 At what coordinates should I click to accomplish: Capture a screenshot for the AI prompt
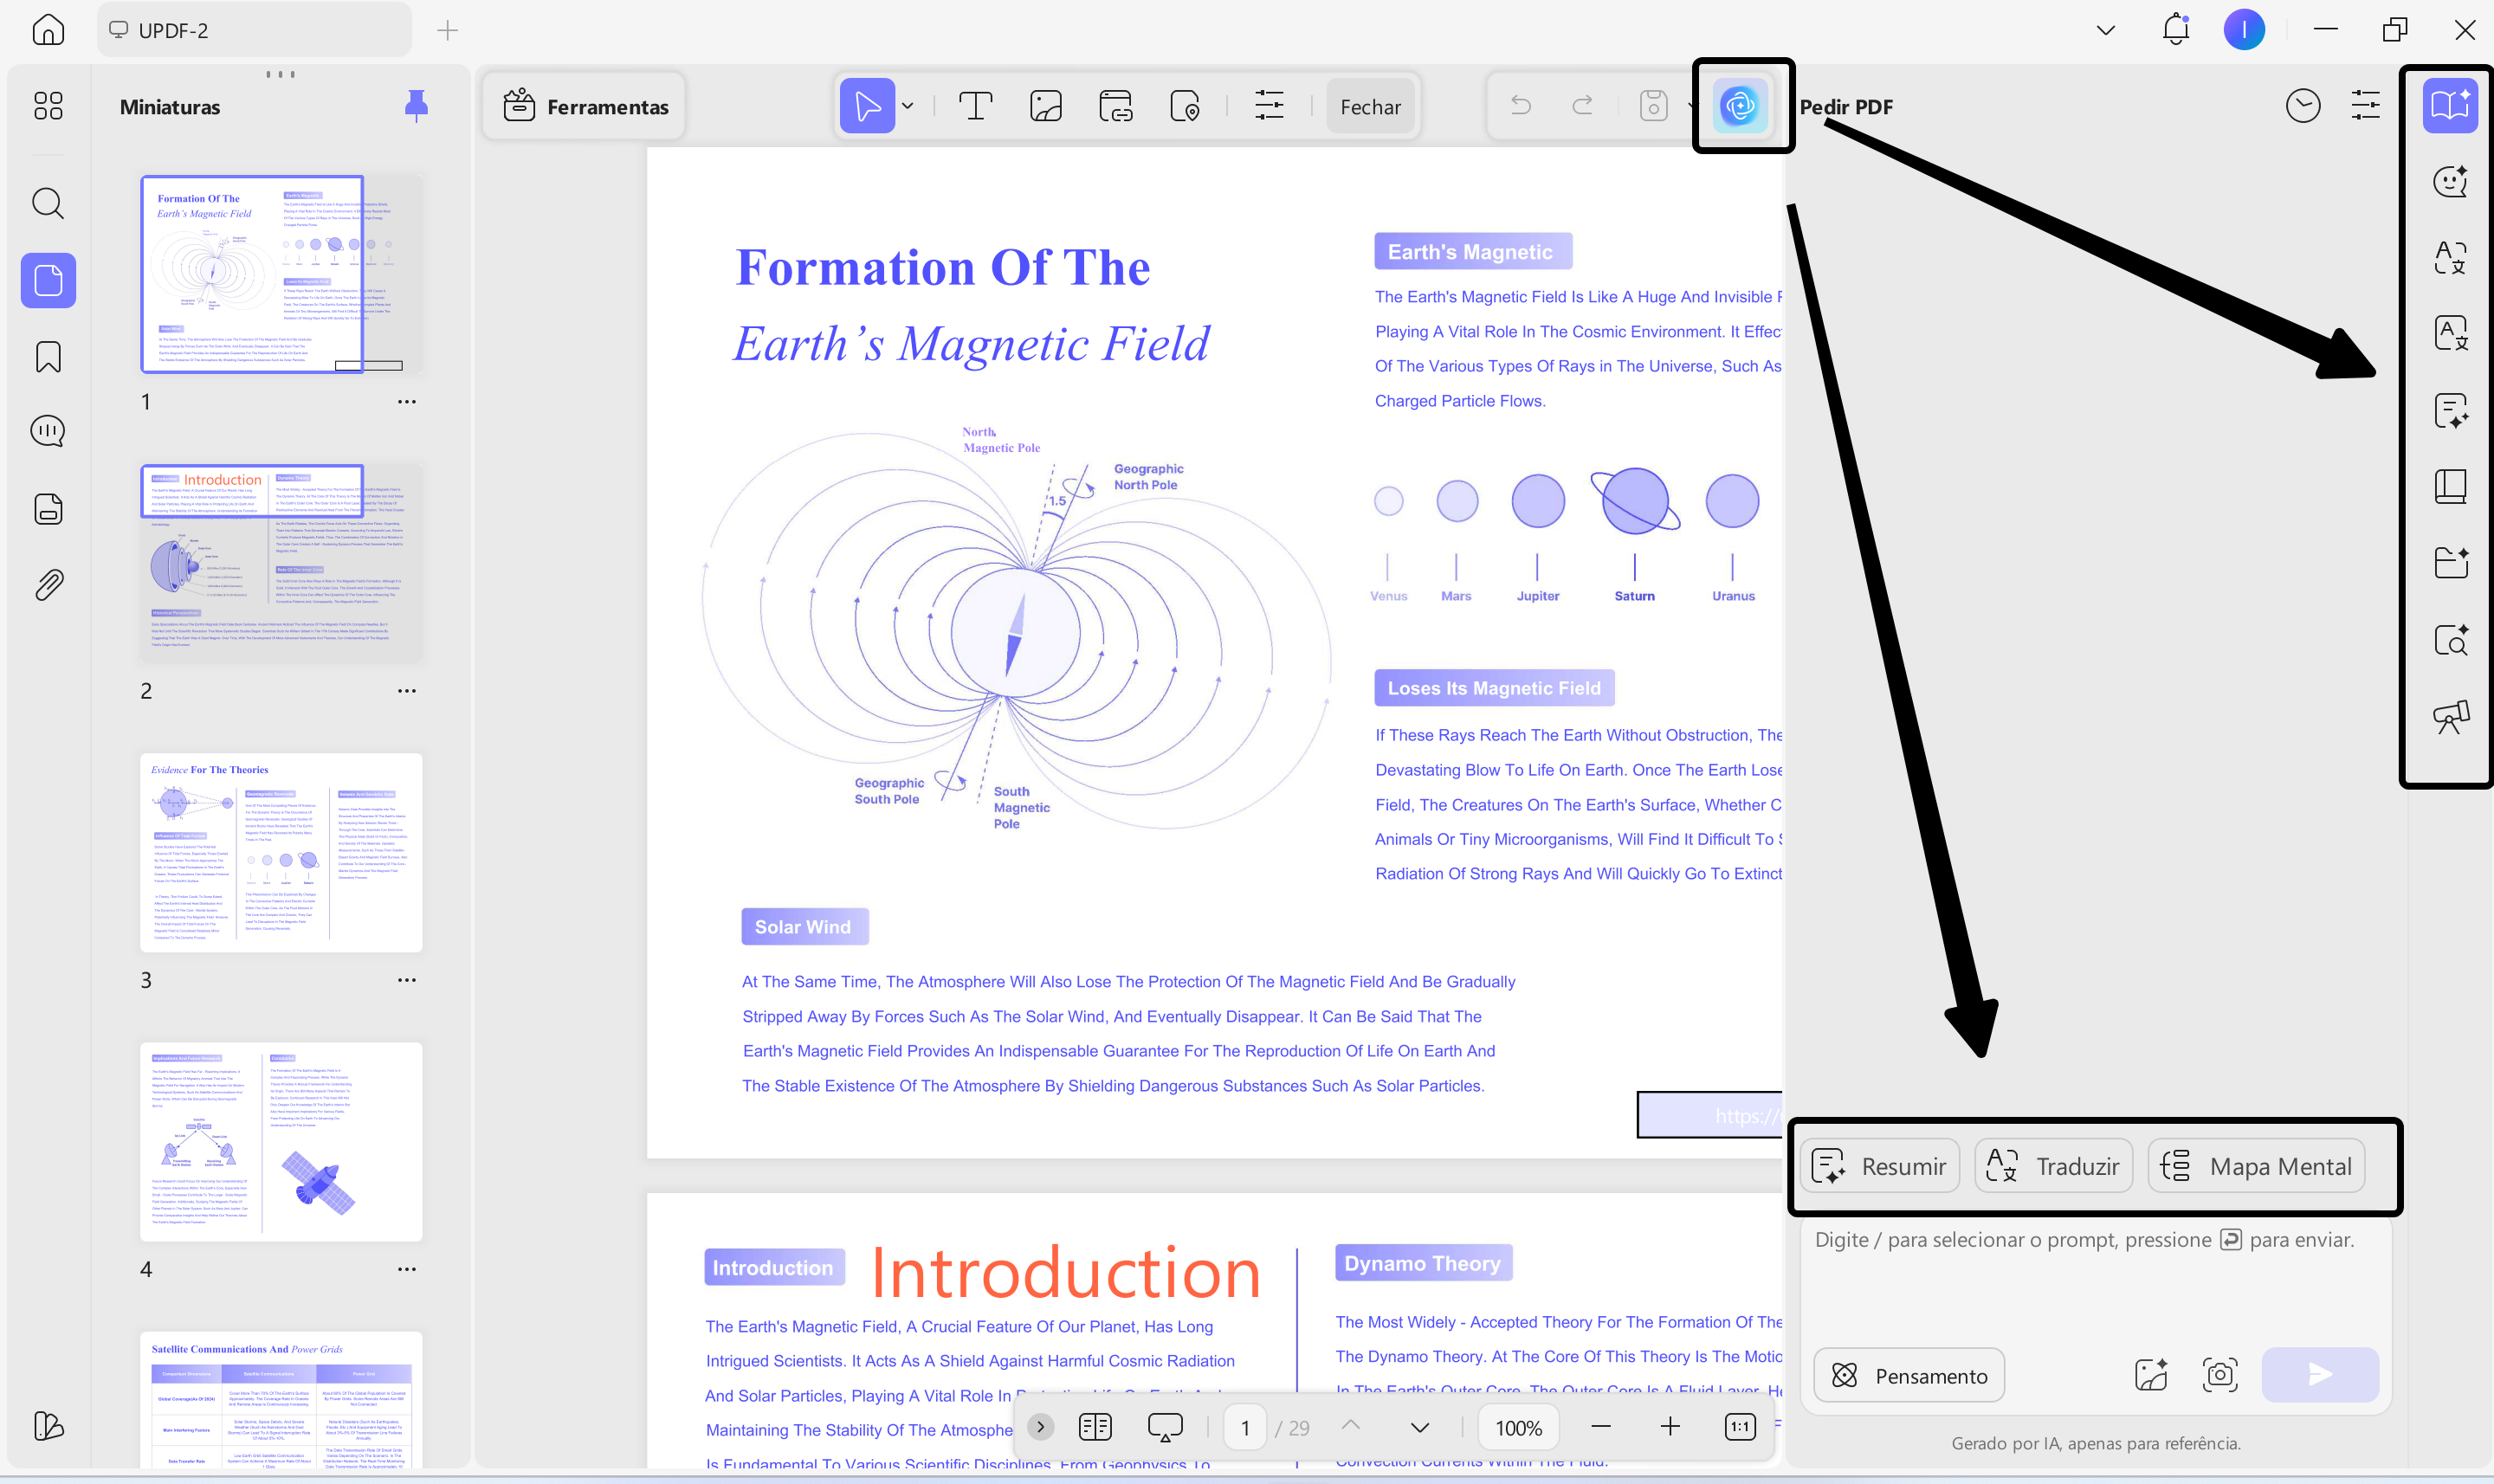[2220, 1375]
